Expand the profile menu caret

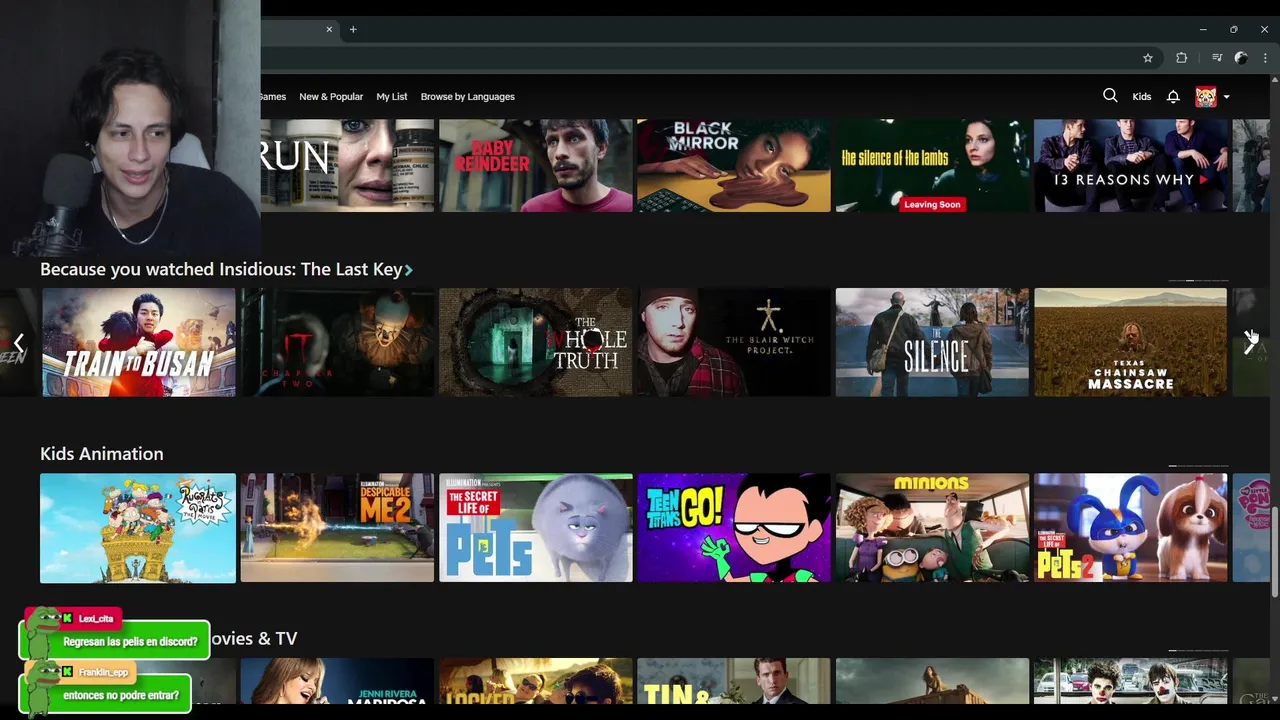[1227, 97]
